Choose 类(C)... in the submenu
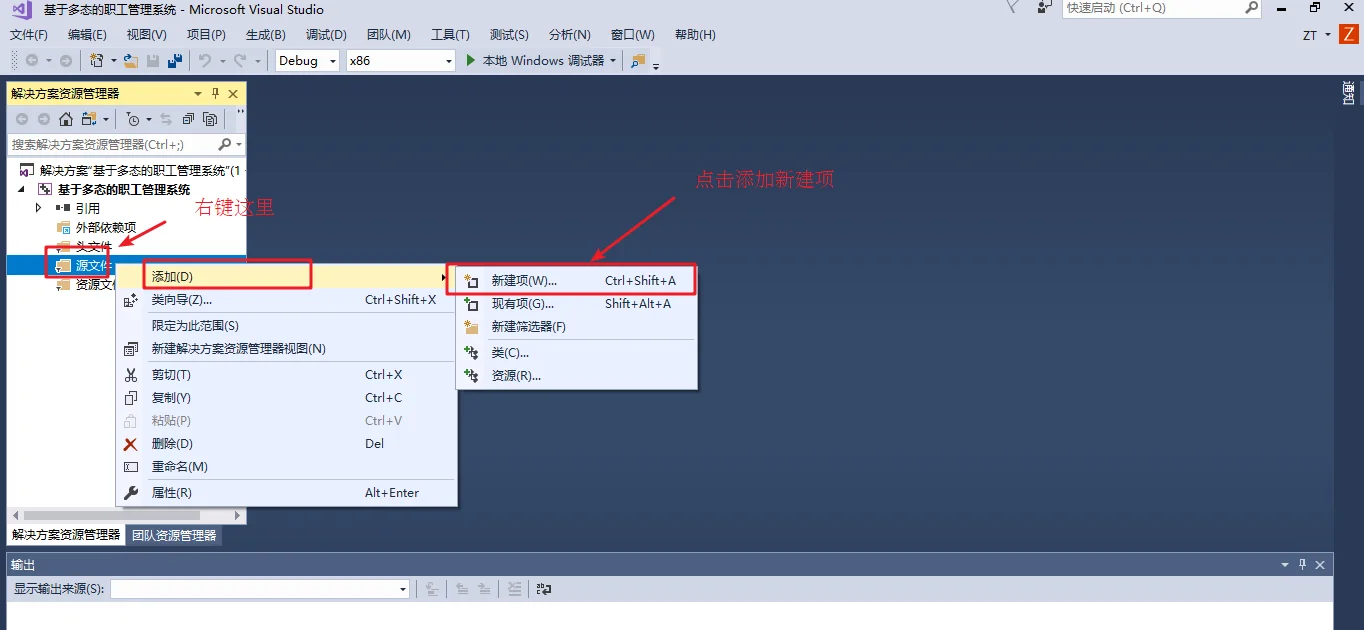 point(577,353)
